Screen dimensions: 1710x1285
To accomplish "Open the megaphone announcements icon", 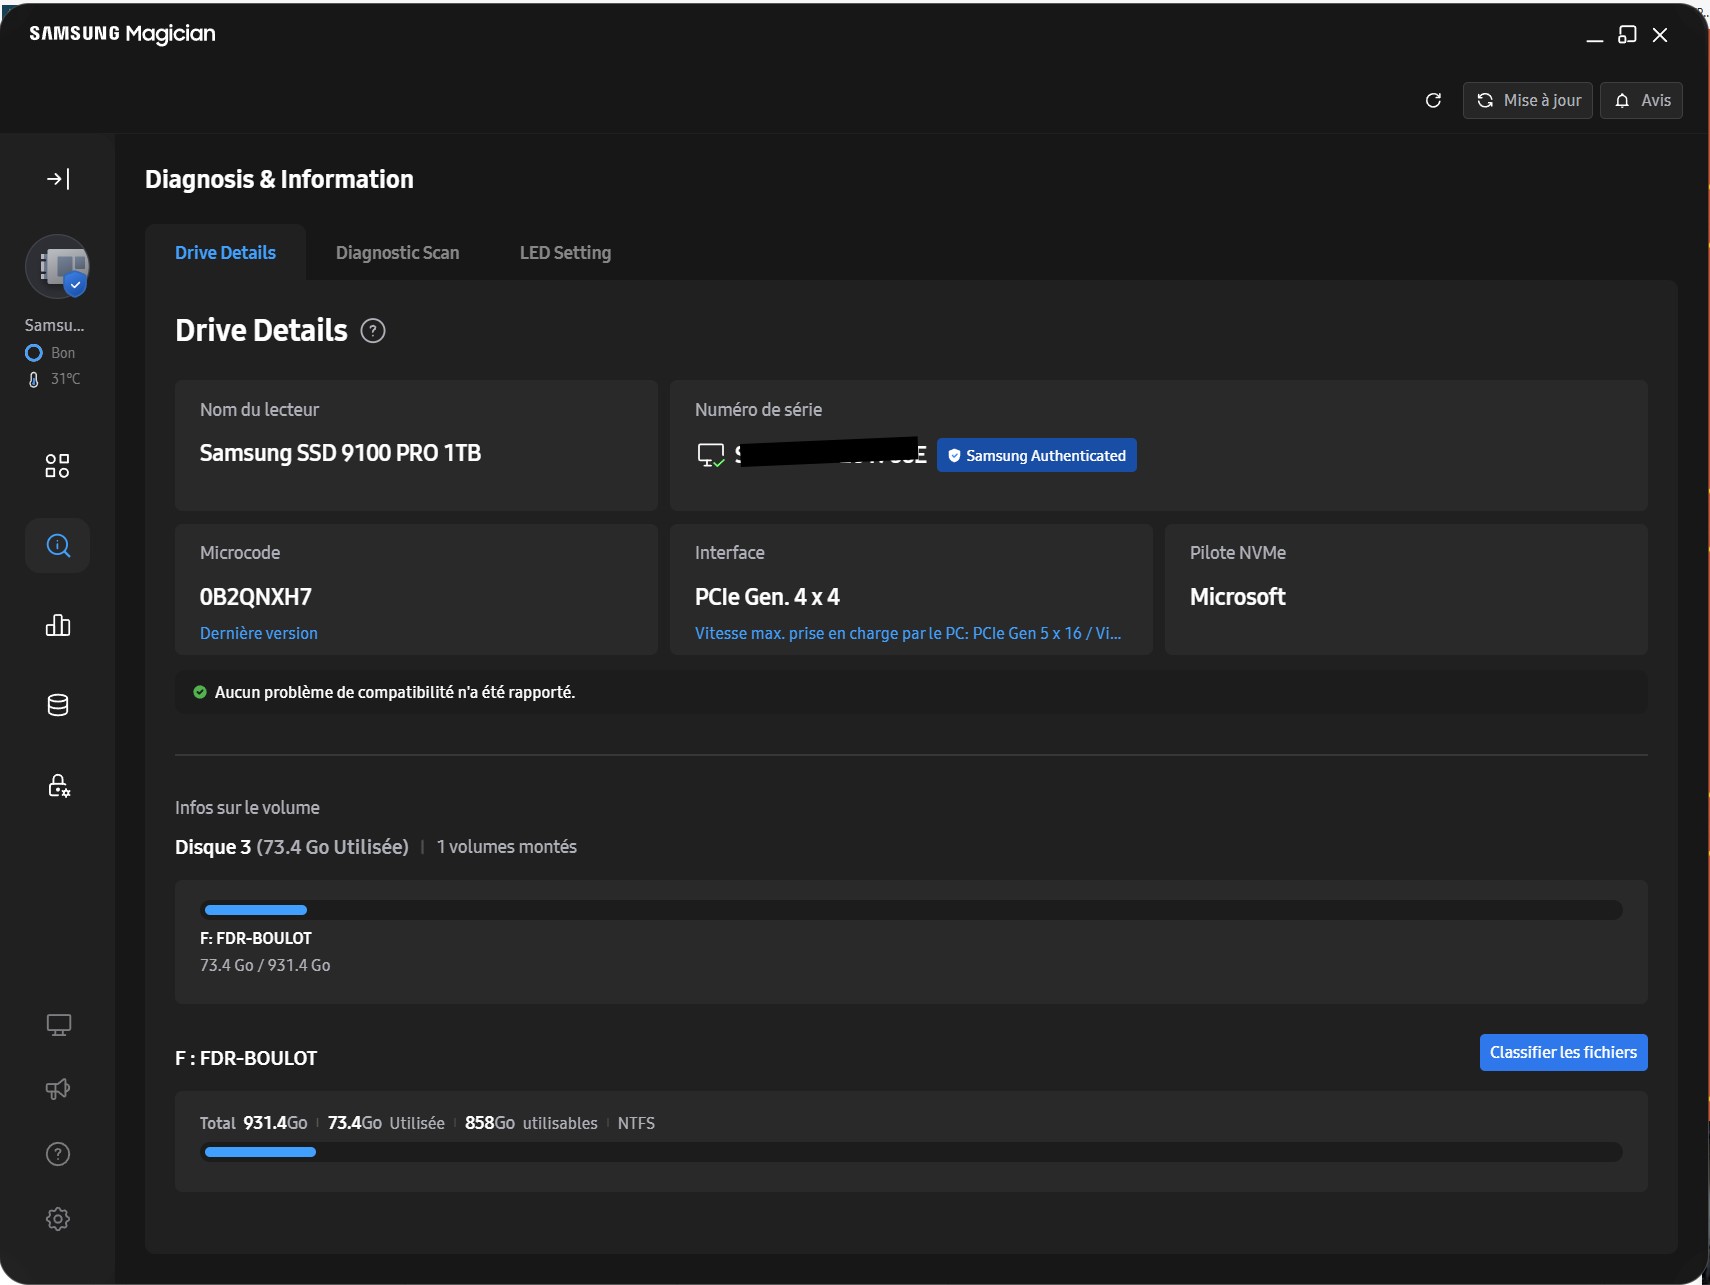I will [58, 1089].
